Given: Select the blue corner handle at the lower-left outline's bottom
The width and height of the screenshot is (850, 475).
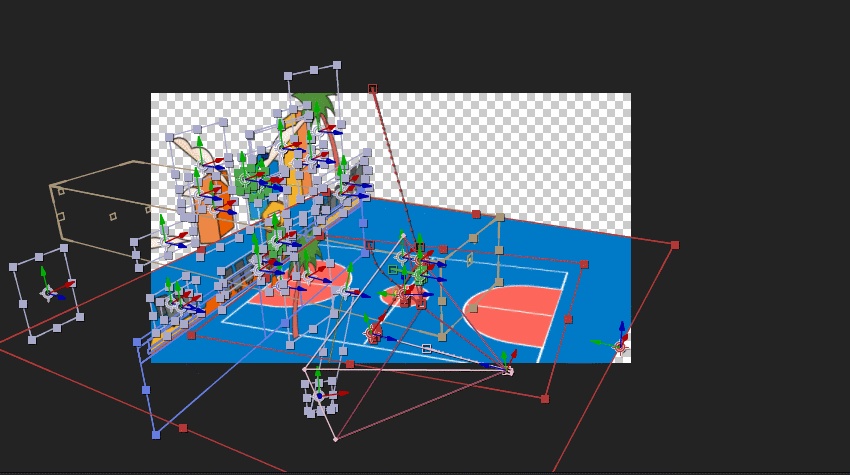Looking at the screenshot, I should coord(156,435).
